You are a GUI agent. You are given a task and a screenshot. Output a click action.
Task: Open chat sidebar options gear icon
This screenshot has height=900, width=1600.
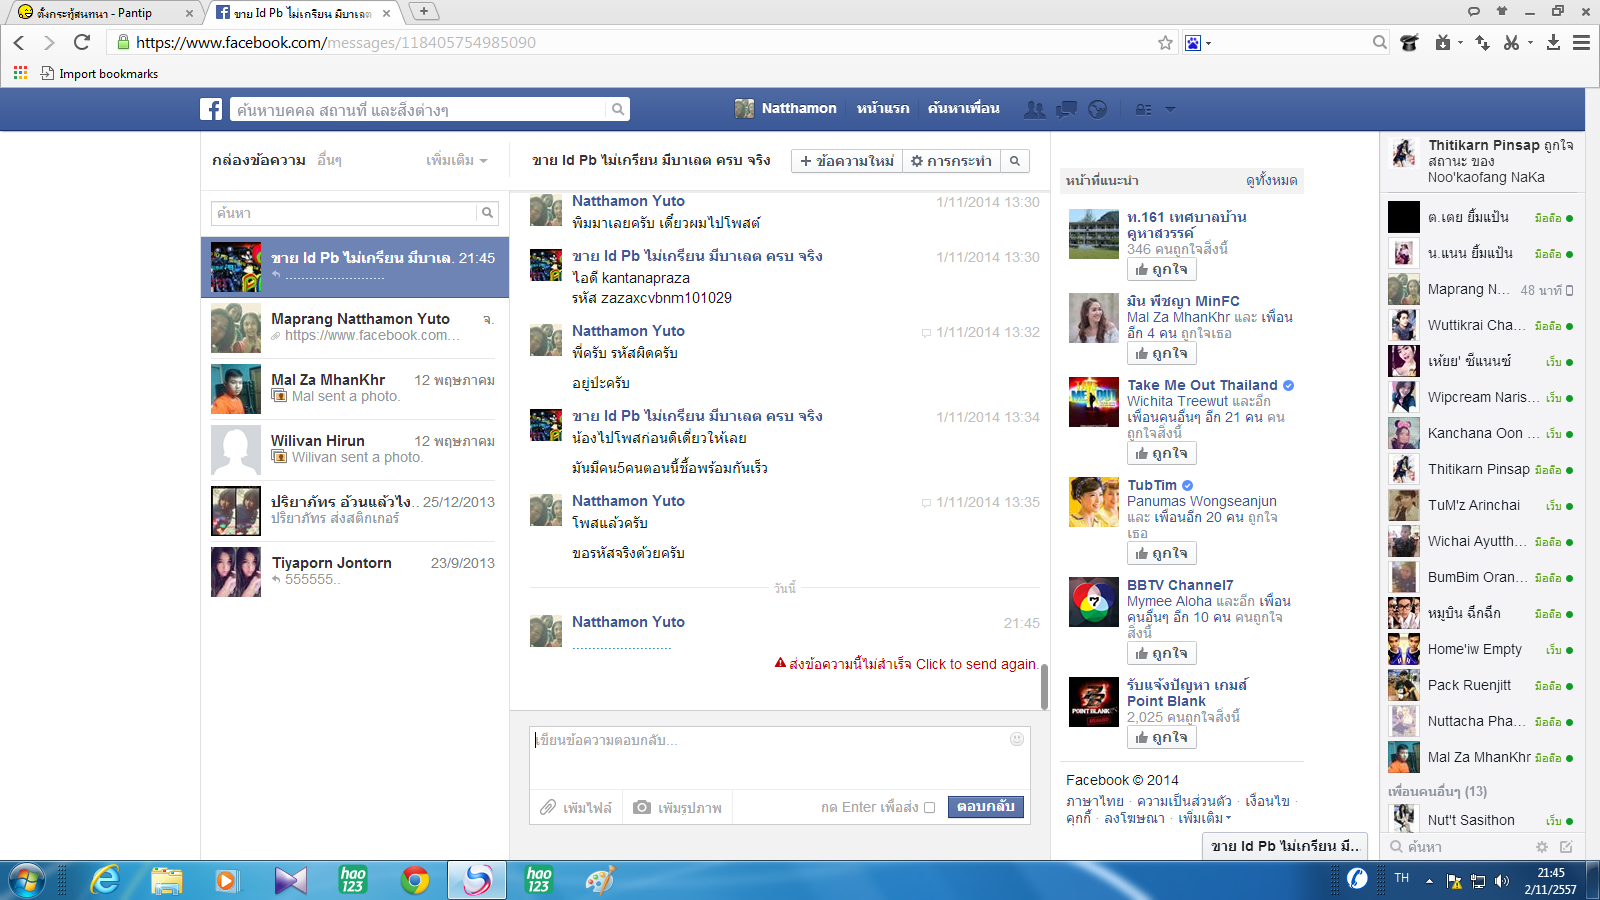click(1542, 846)
